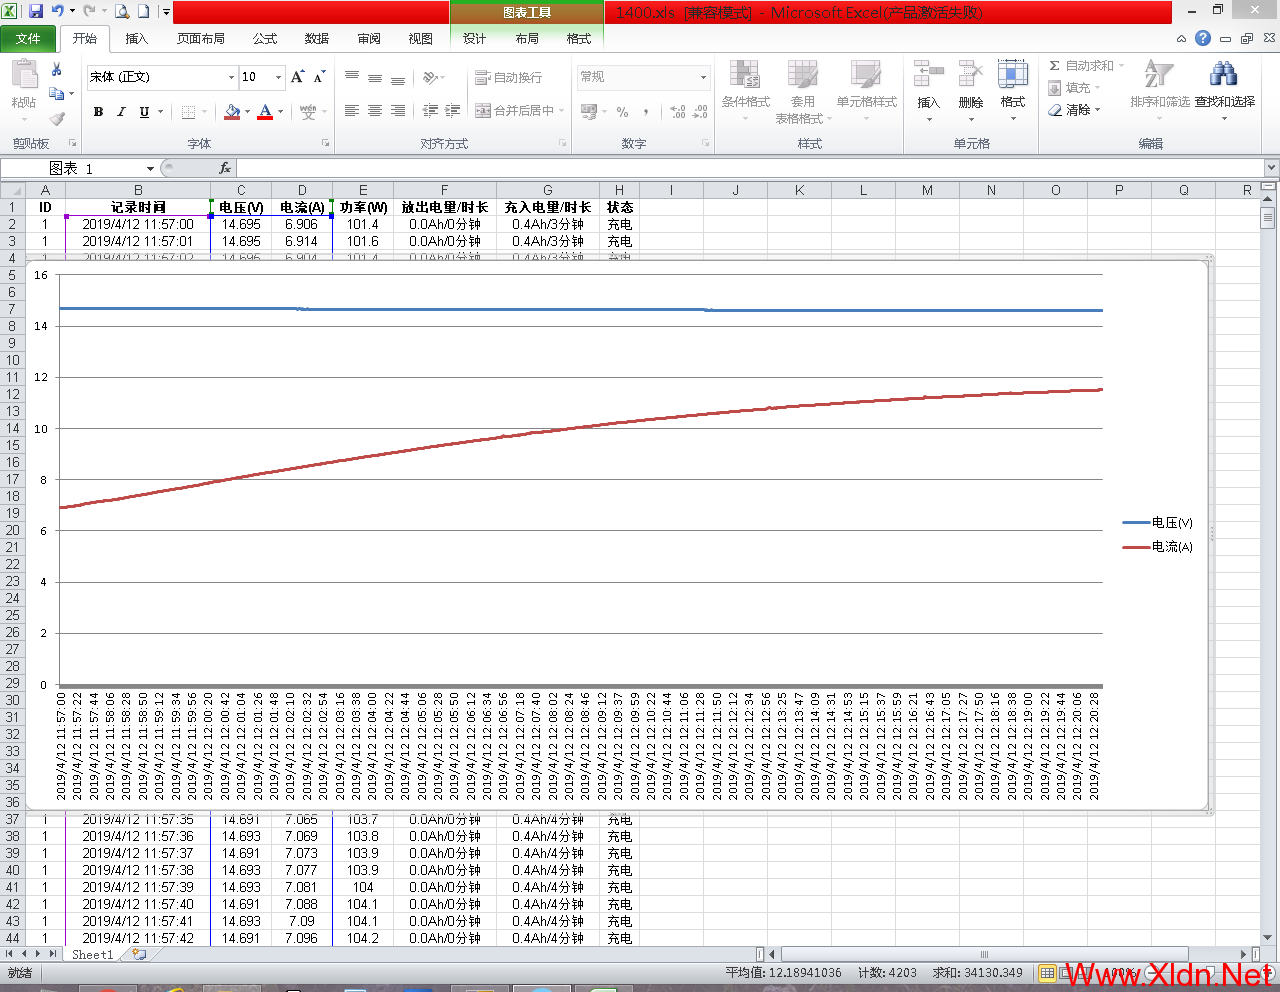Save the workbook from the quick access toolbar

(x=36, y=12)
